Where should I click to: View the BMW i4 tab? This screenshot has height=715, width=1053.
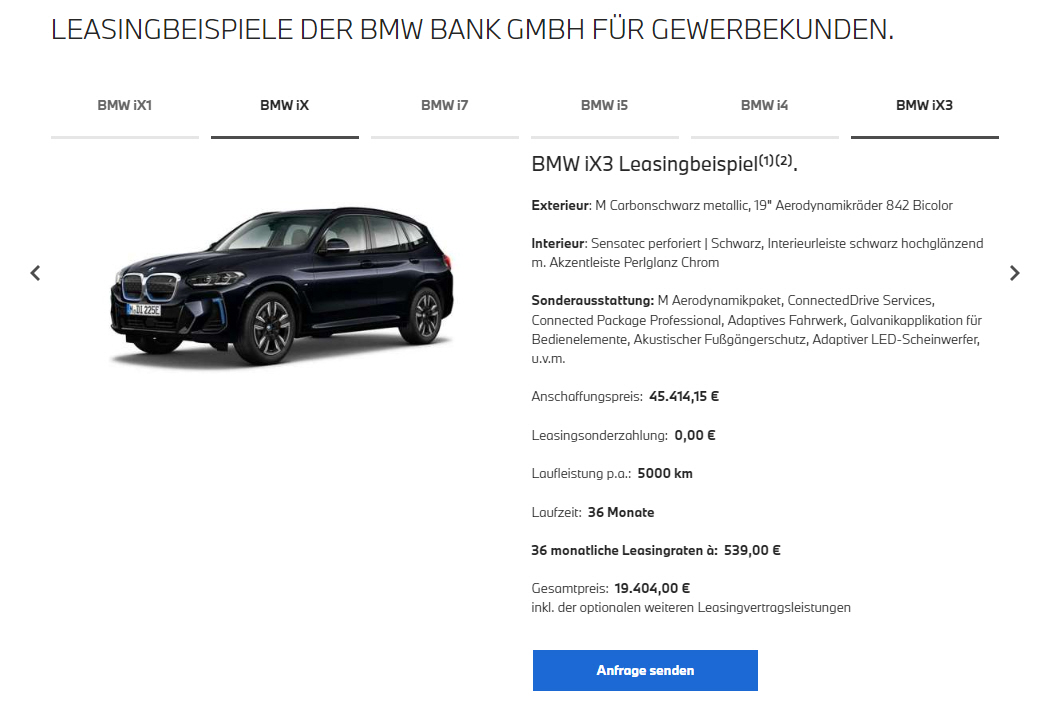pos(764,105)
